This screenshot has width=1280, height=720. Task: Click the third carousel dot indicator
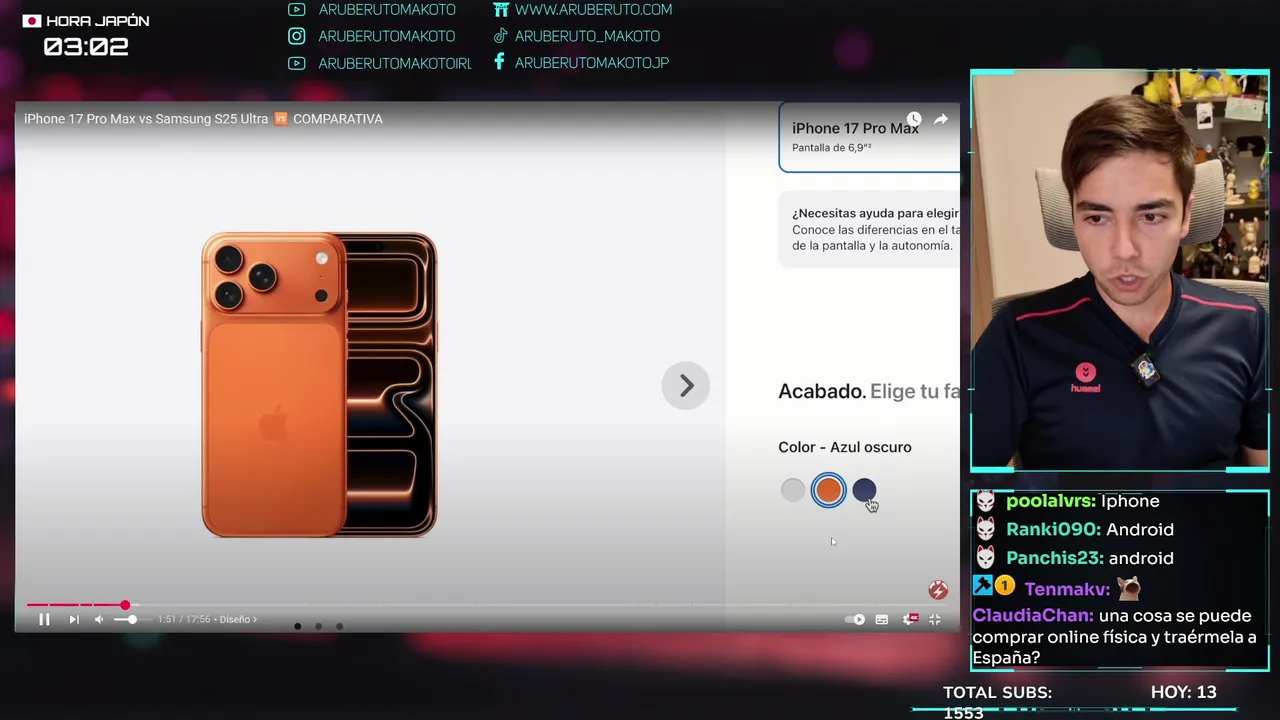pyautogui.click(x=339, y=626)
